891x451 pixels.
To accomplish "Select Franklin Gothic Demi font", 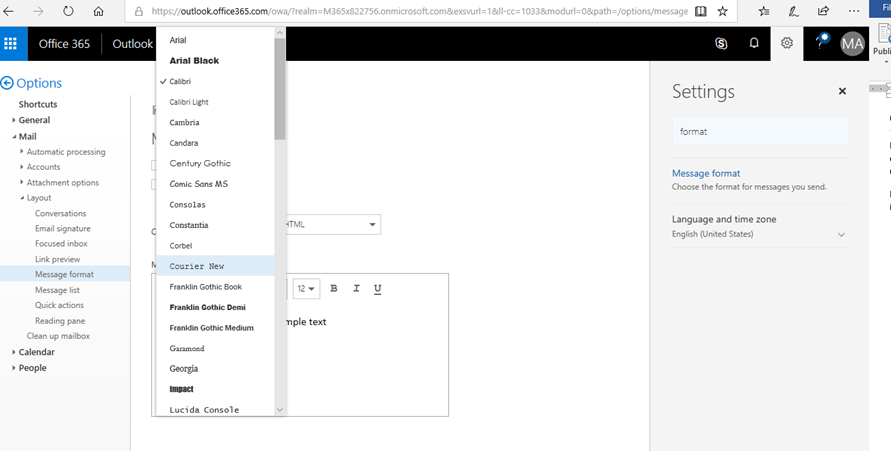I will [215, 307].
